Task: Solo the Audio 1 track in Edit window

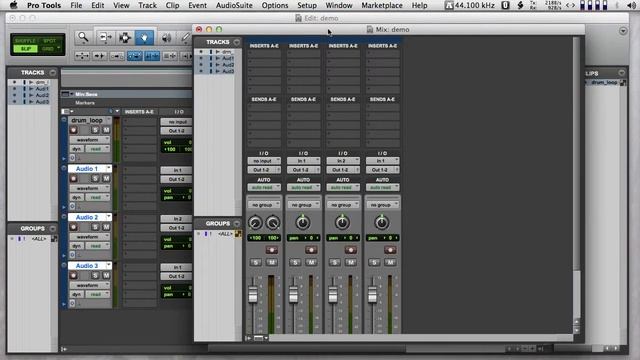Action: tap(95, 178)
